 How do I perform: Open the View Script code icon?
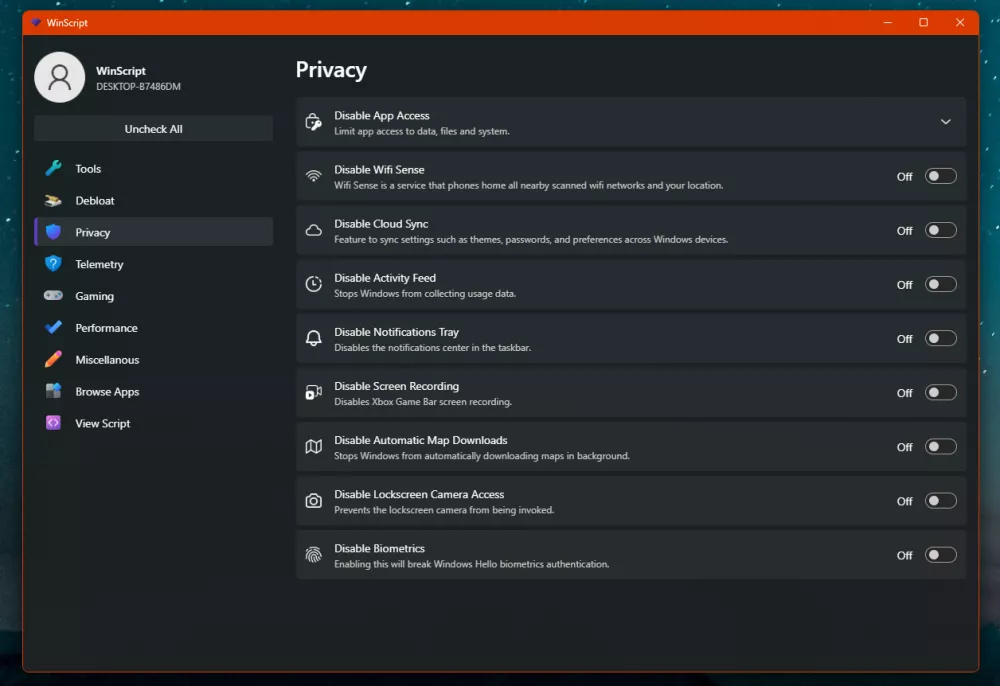tap(54, 424)
